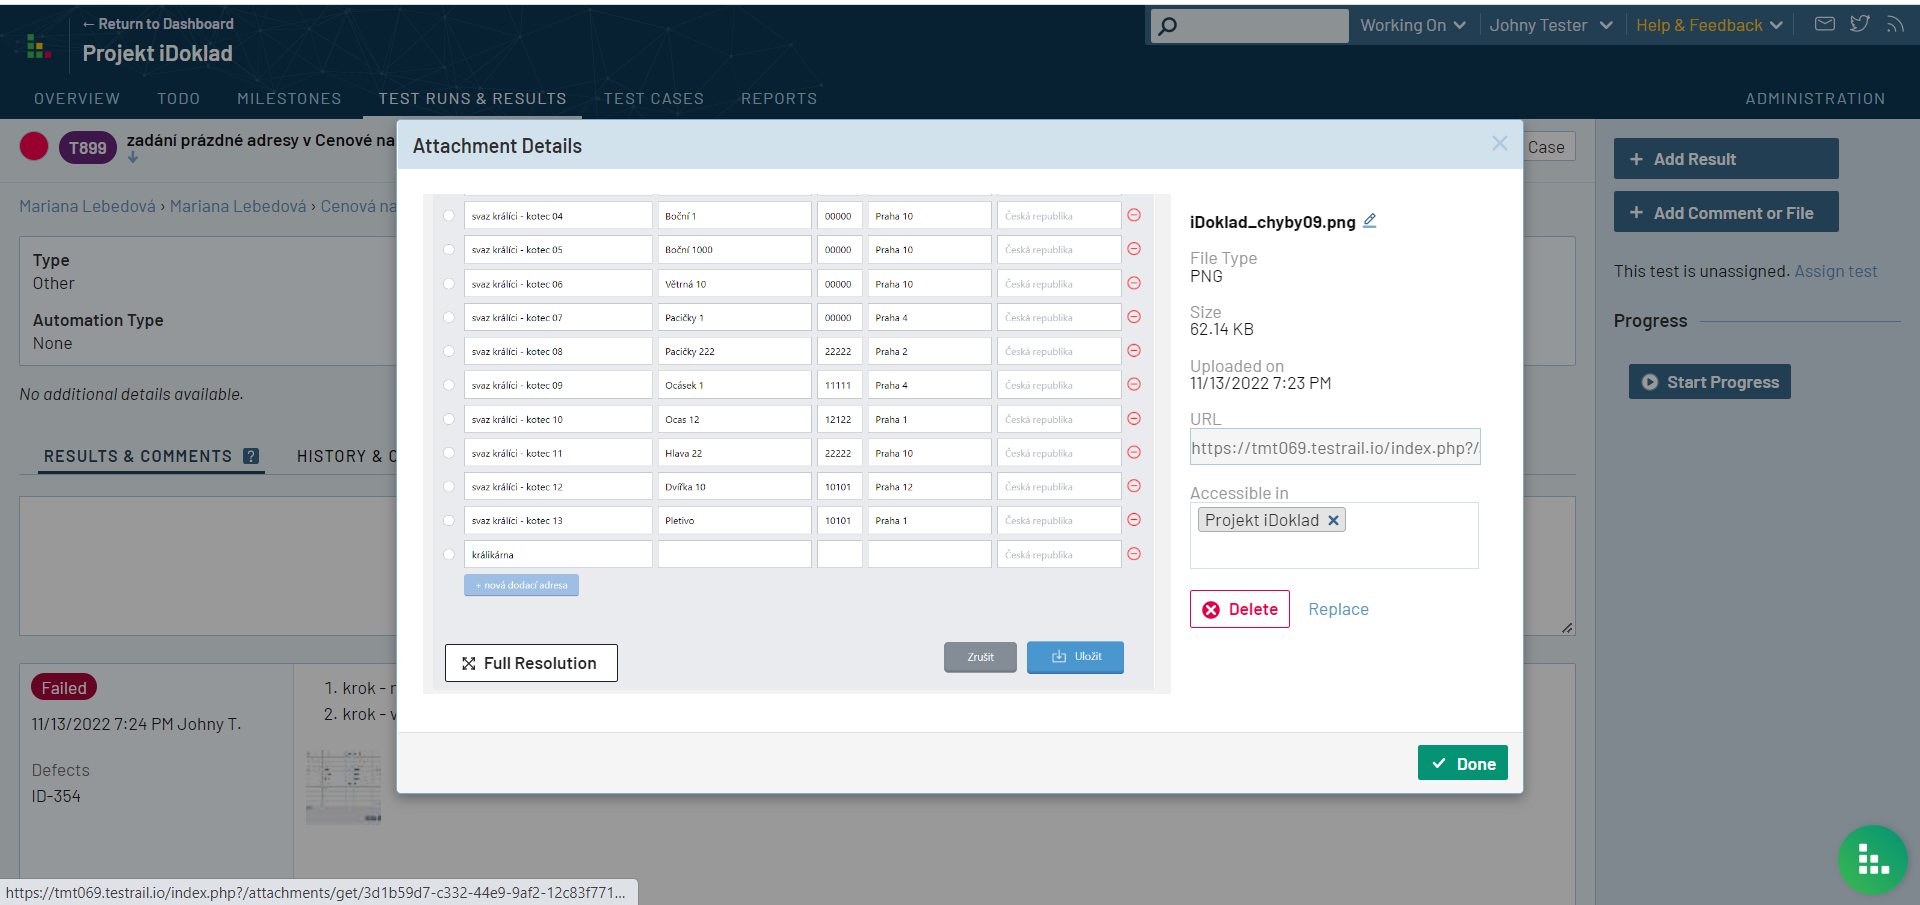Viewport: 1920px width, 905px height.
Task: Open the green floating chat widget
Action: pyautogui.click(x=1873, y=860)
